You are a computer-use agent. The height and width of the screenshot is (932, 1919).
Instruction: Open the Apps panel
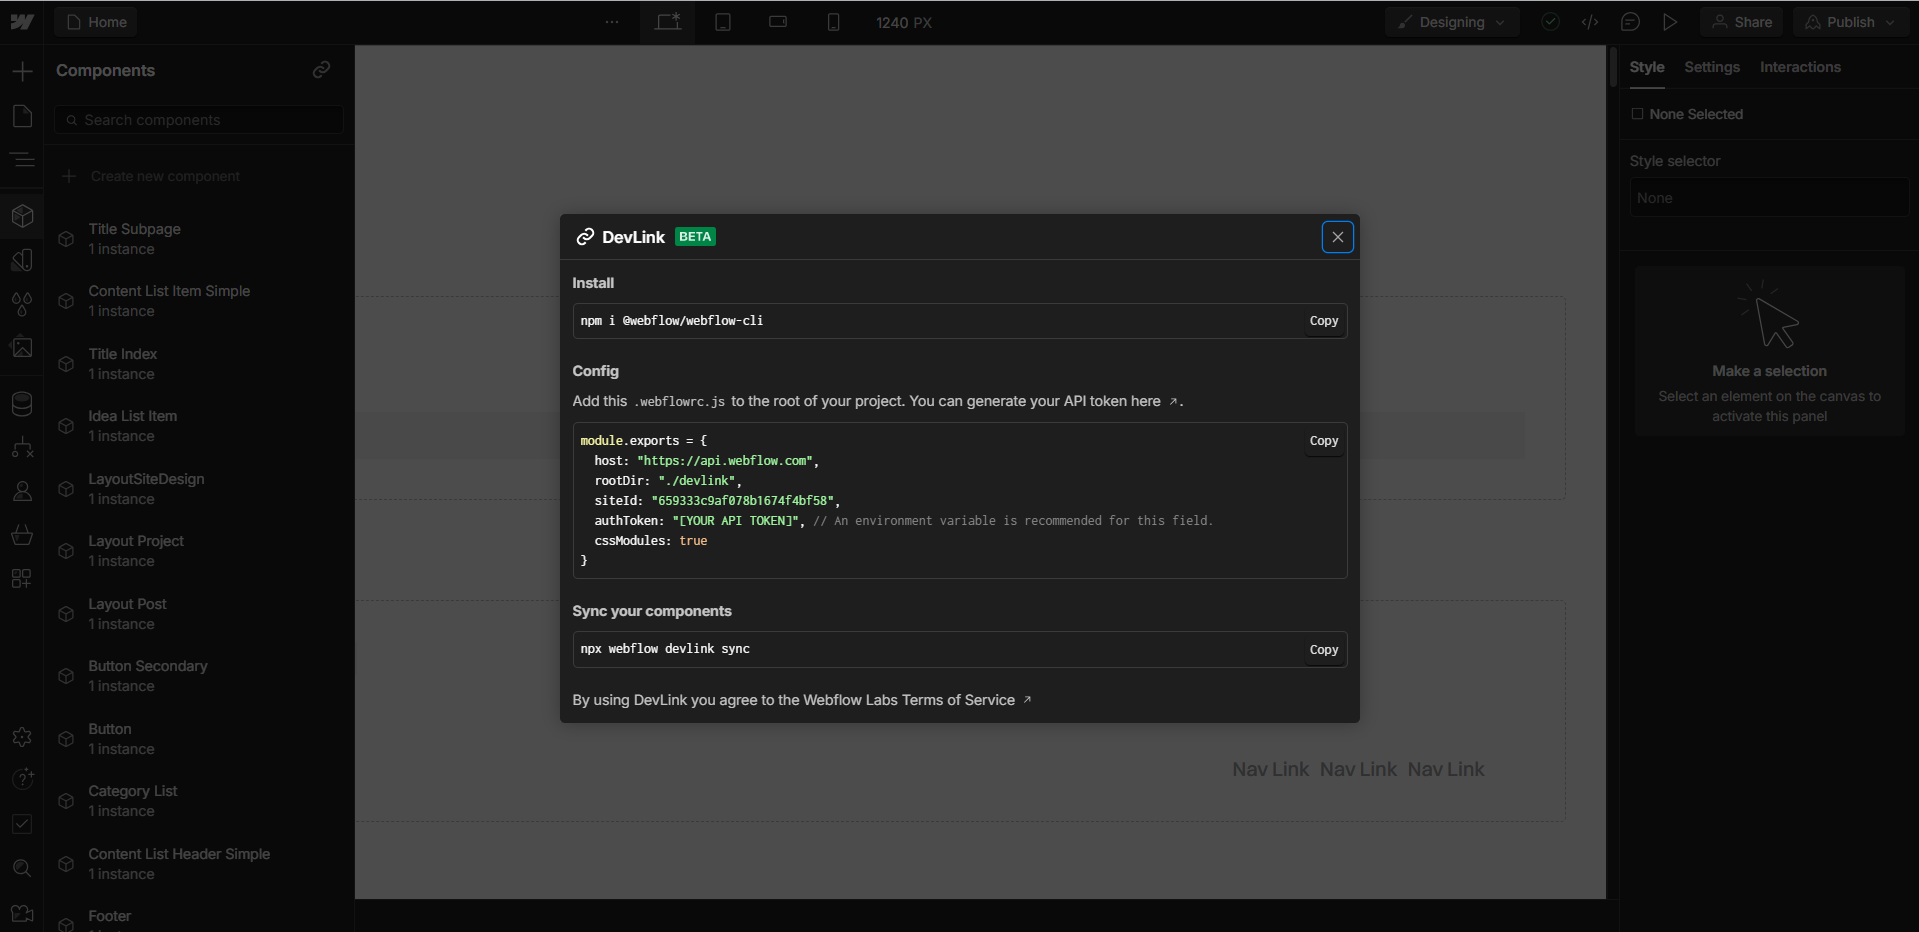pyautogui.click(x=22, y=579)
